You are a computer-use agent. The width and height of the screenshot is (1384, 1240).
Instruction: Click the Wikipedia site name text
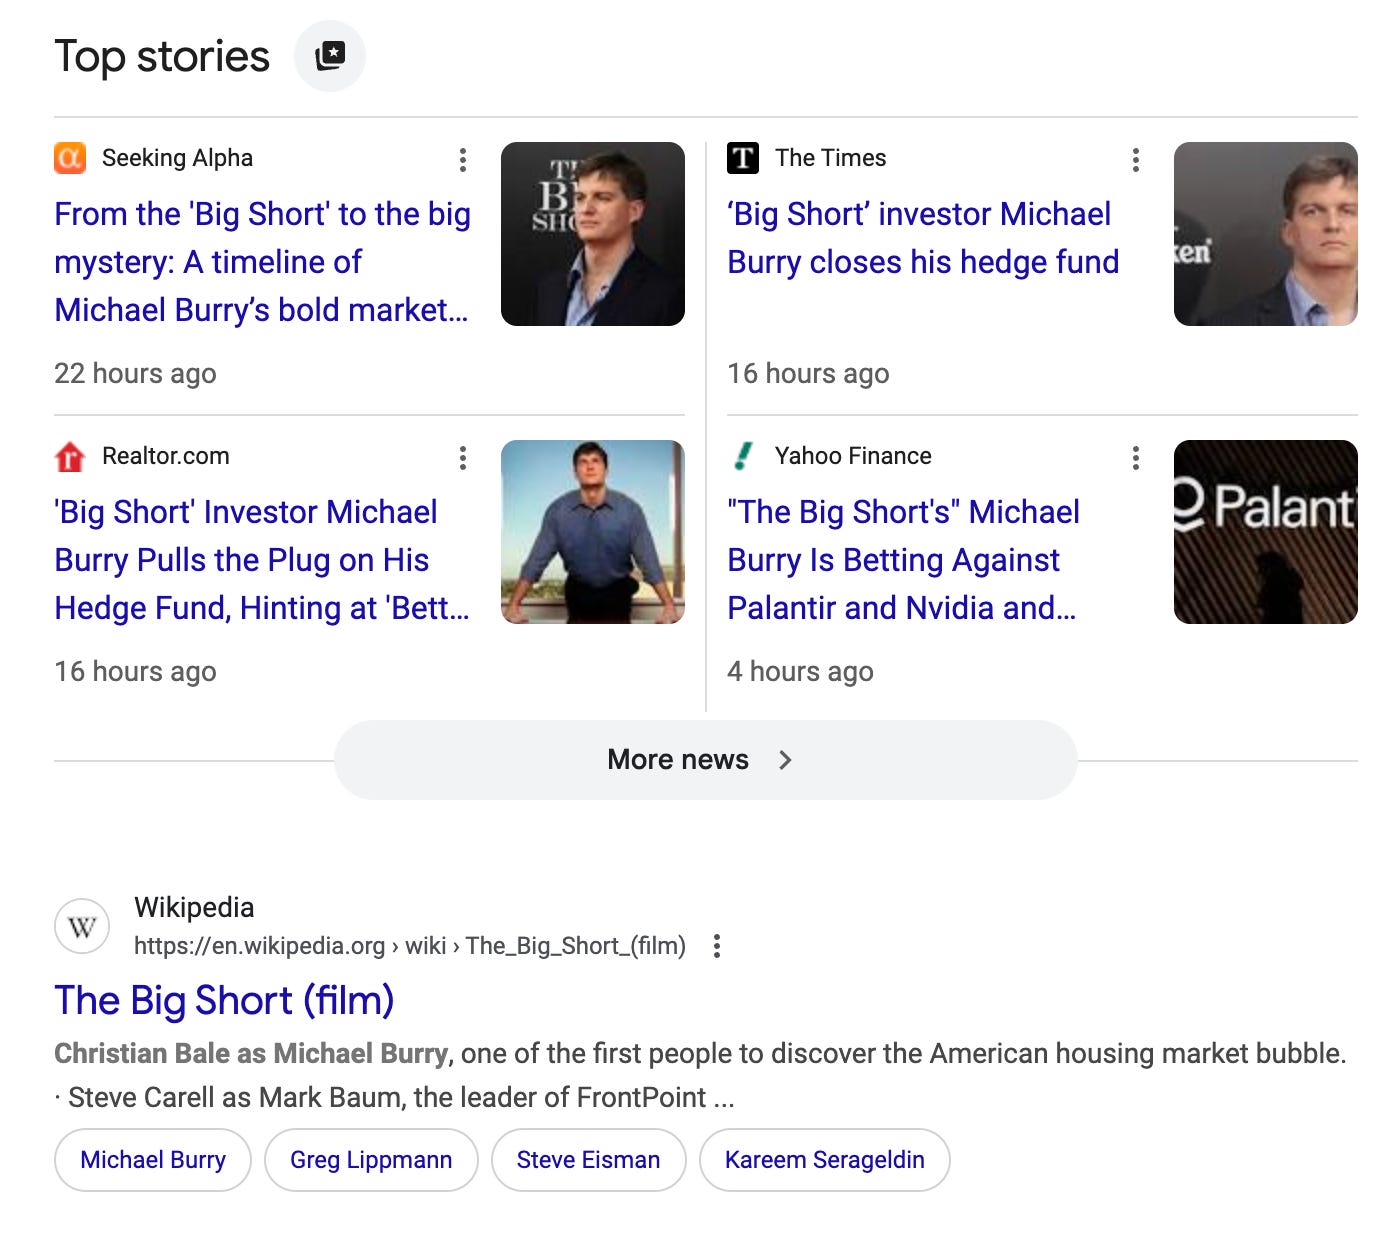[x=194, y=907]
